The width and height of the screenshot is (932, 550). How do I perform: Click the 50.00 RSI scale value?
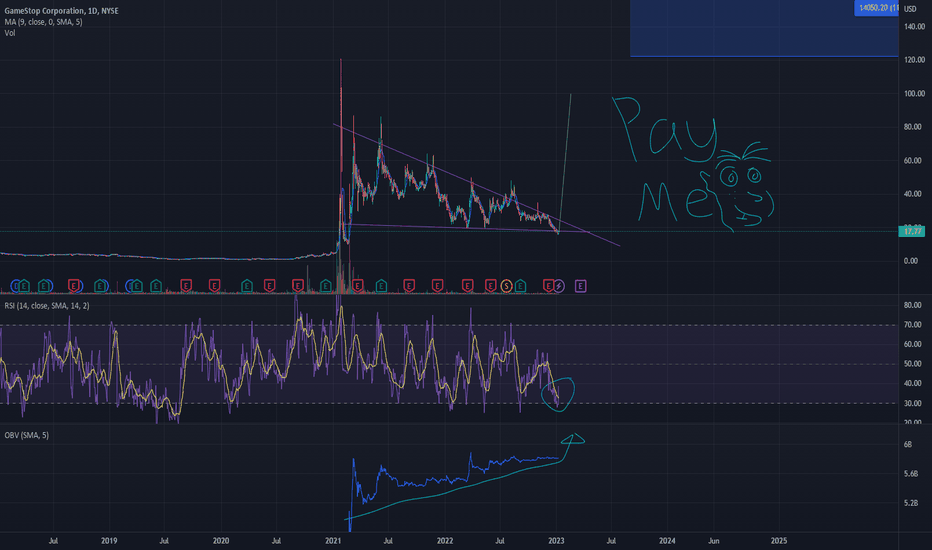tap(912, 364)
